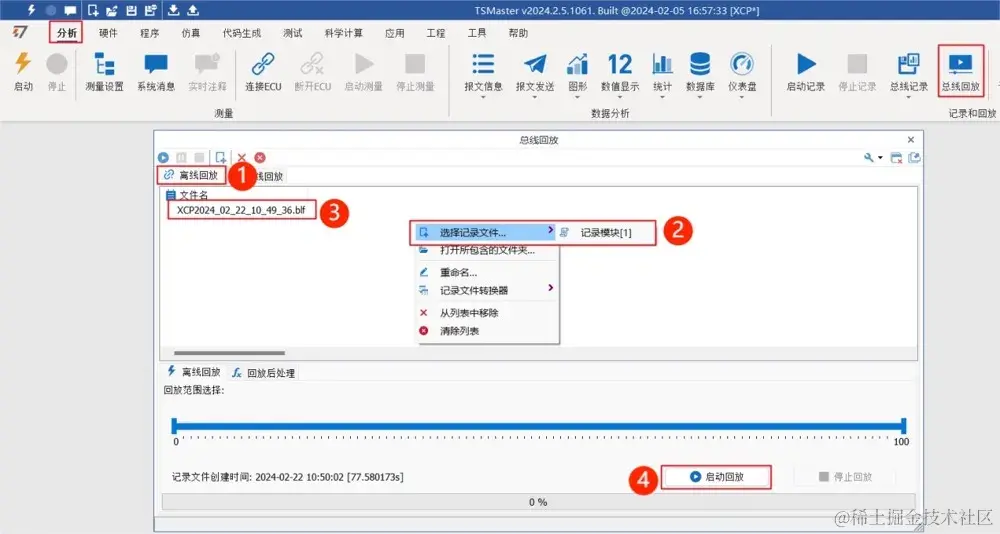Screen dimensions: 1000x534
Task: Click the file list horizontal scrollbar
Action: coord(230,353)
